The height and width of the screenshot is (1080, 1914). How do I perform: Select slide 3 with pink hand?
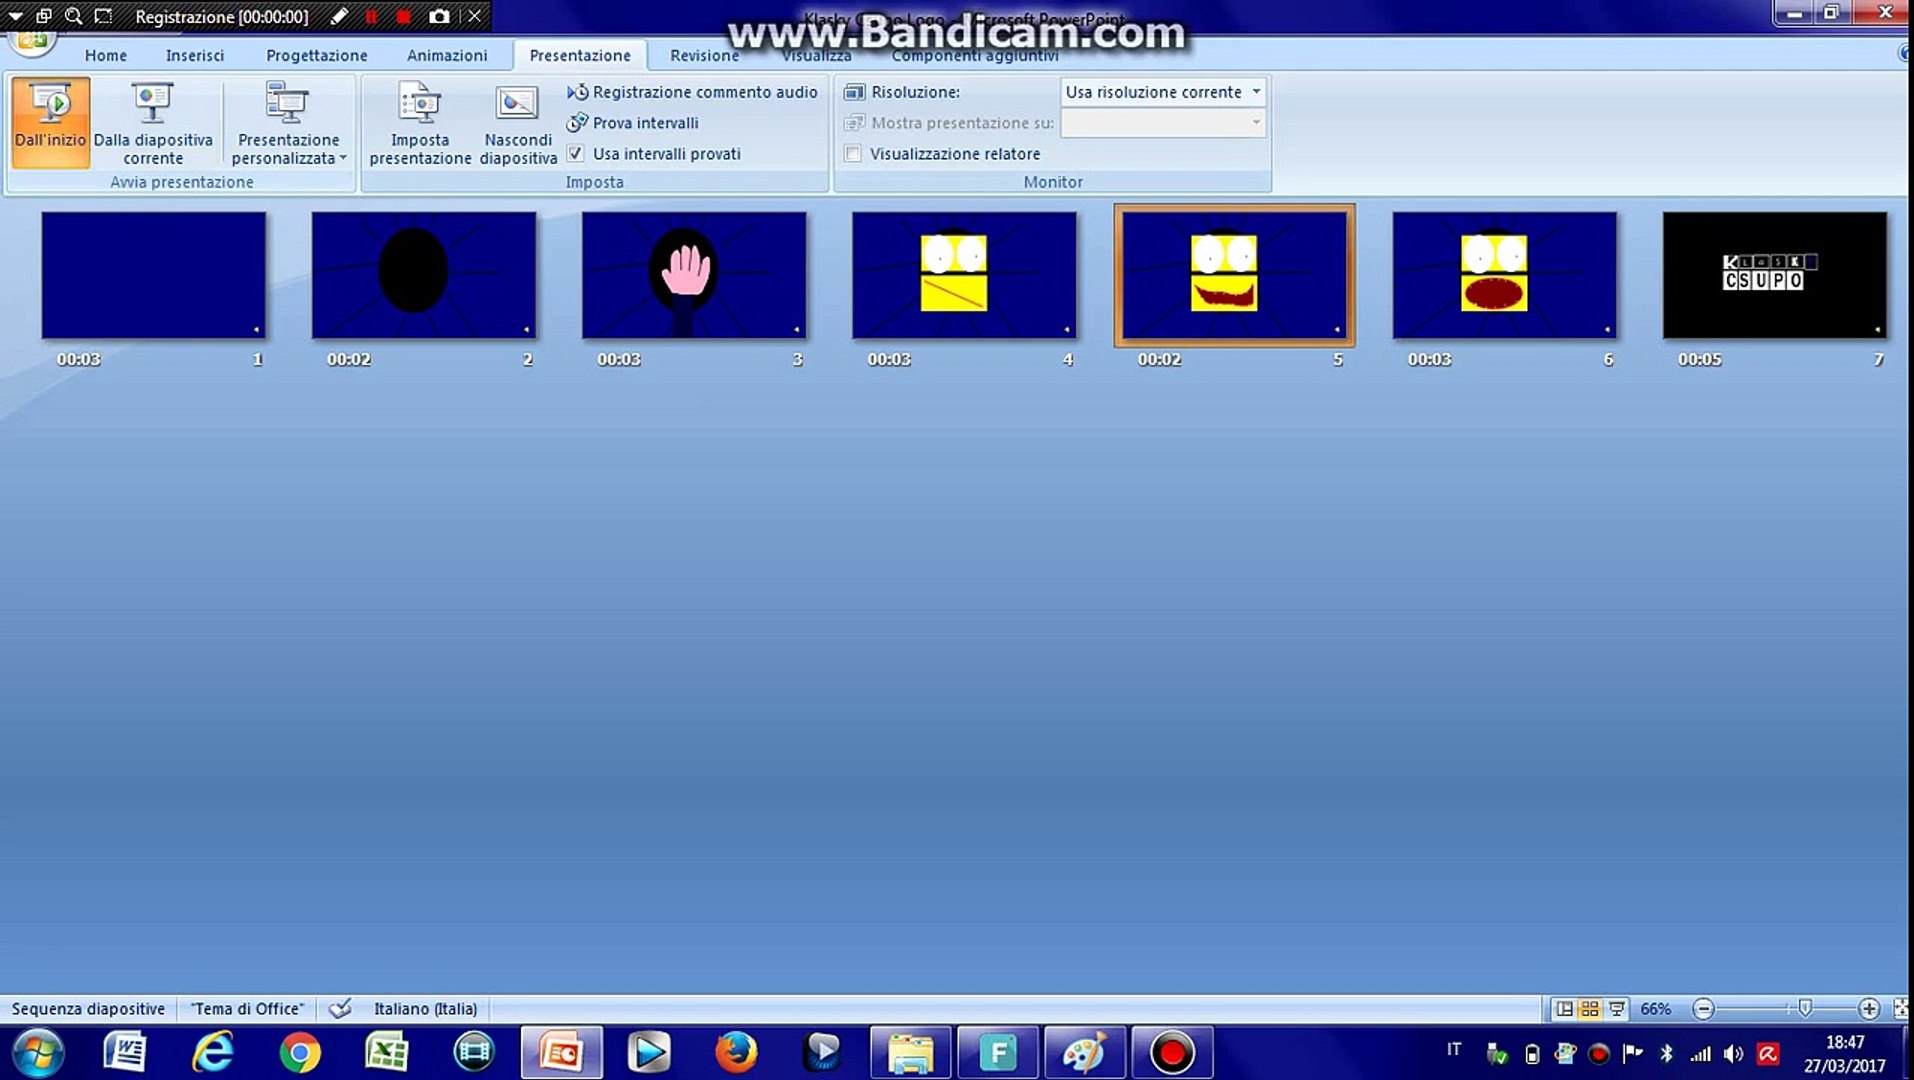pyautogui.click(x=694, y=275)
